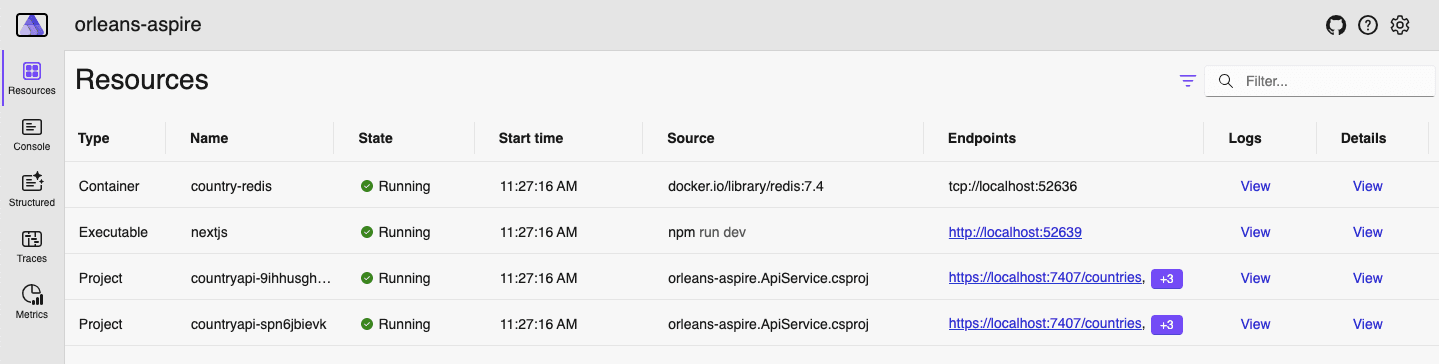Select the nextjs name cell
This screenshot has width=1439, height=364.
point(210,232)
